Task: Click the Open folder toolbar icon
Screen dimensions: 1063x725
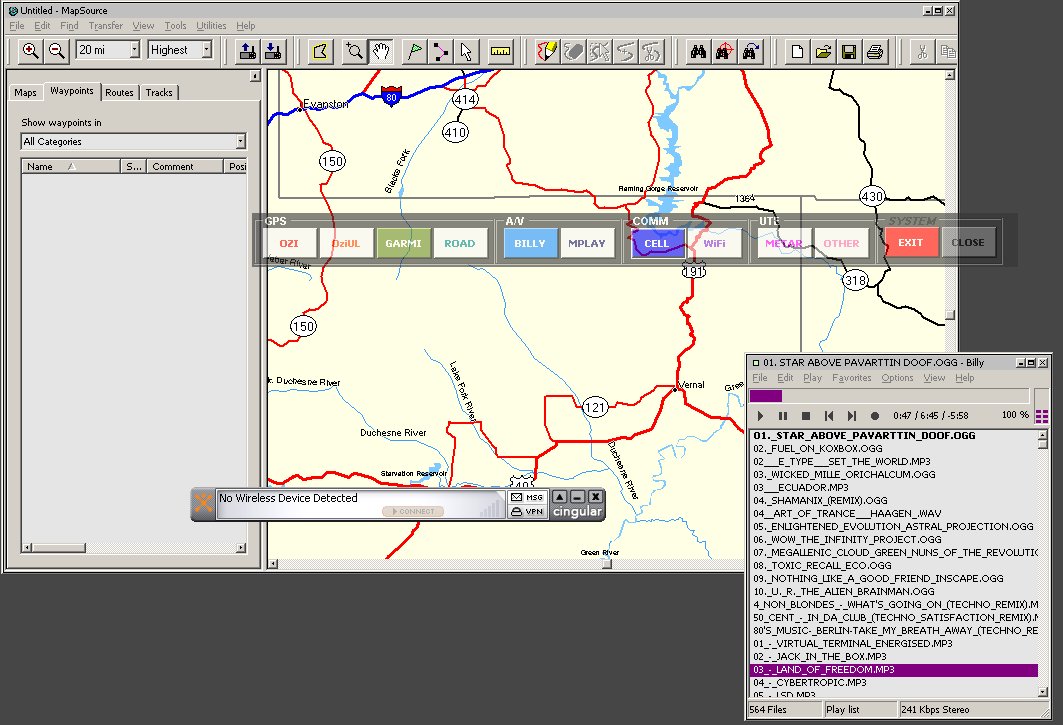Action: [823, 51]
